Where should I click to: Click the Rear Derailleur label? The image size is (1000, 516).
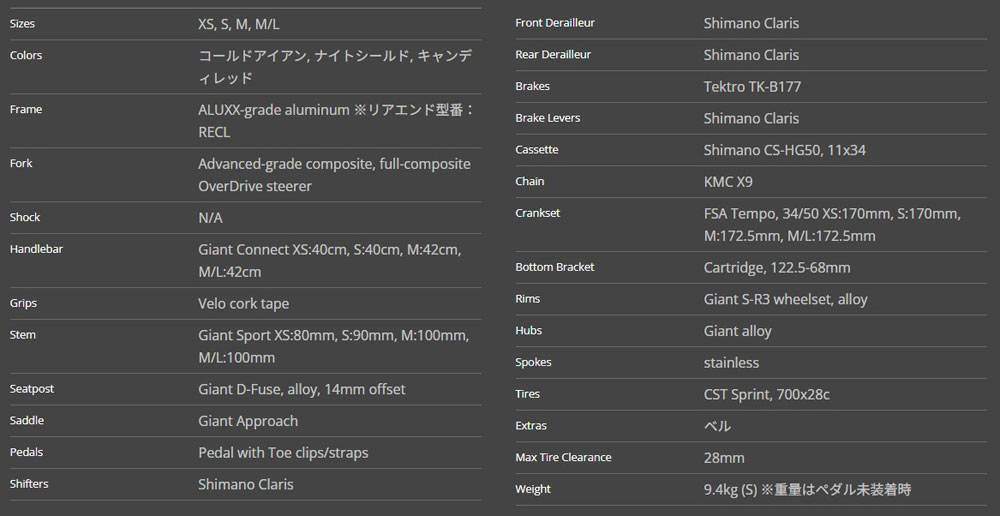[553, 55]
